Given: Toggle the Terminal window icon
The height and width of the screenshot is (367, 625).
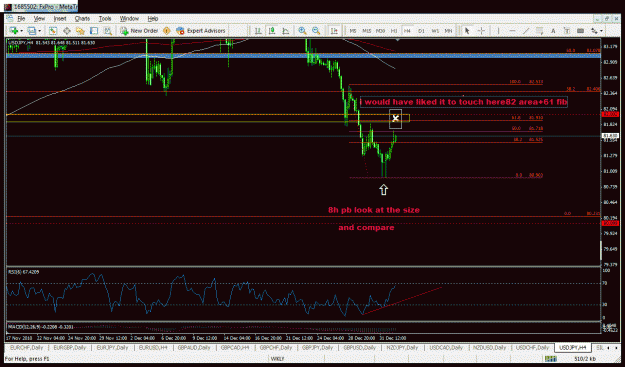Looking at the screenshot, I should coord(94,31).
